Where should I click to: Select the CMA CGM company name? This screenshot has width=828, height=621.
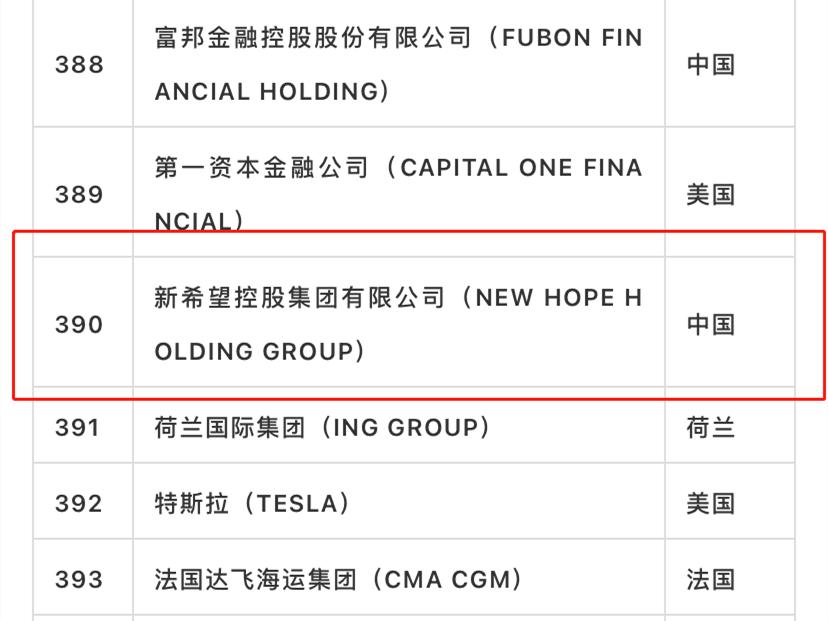[x=338, y=579]
